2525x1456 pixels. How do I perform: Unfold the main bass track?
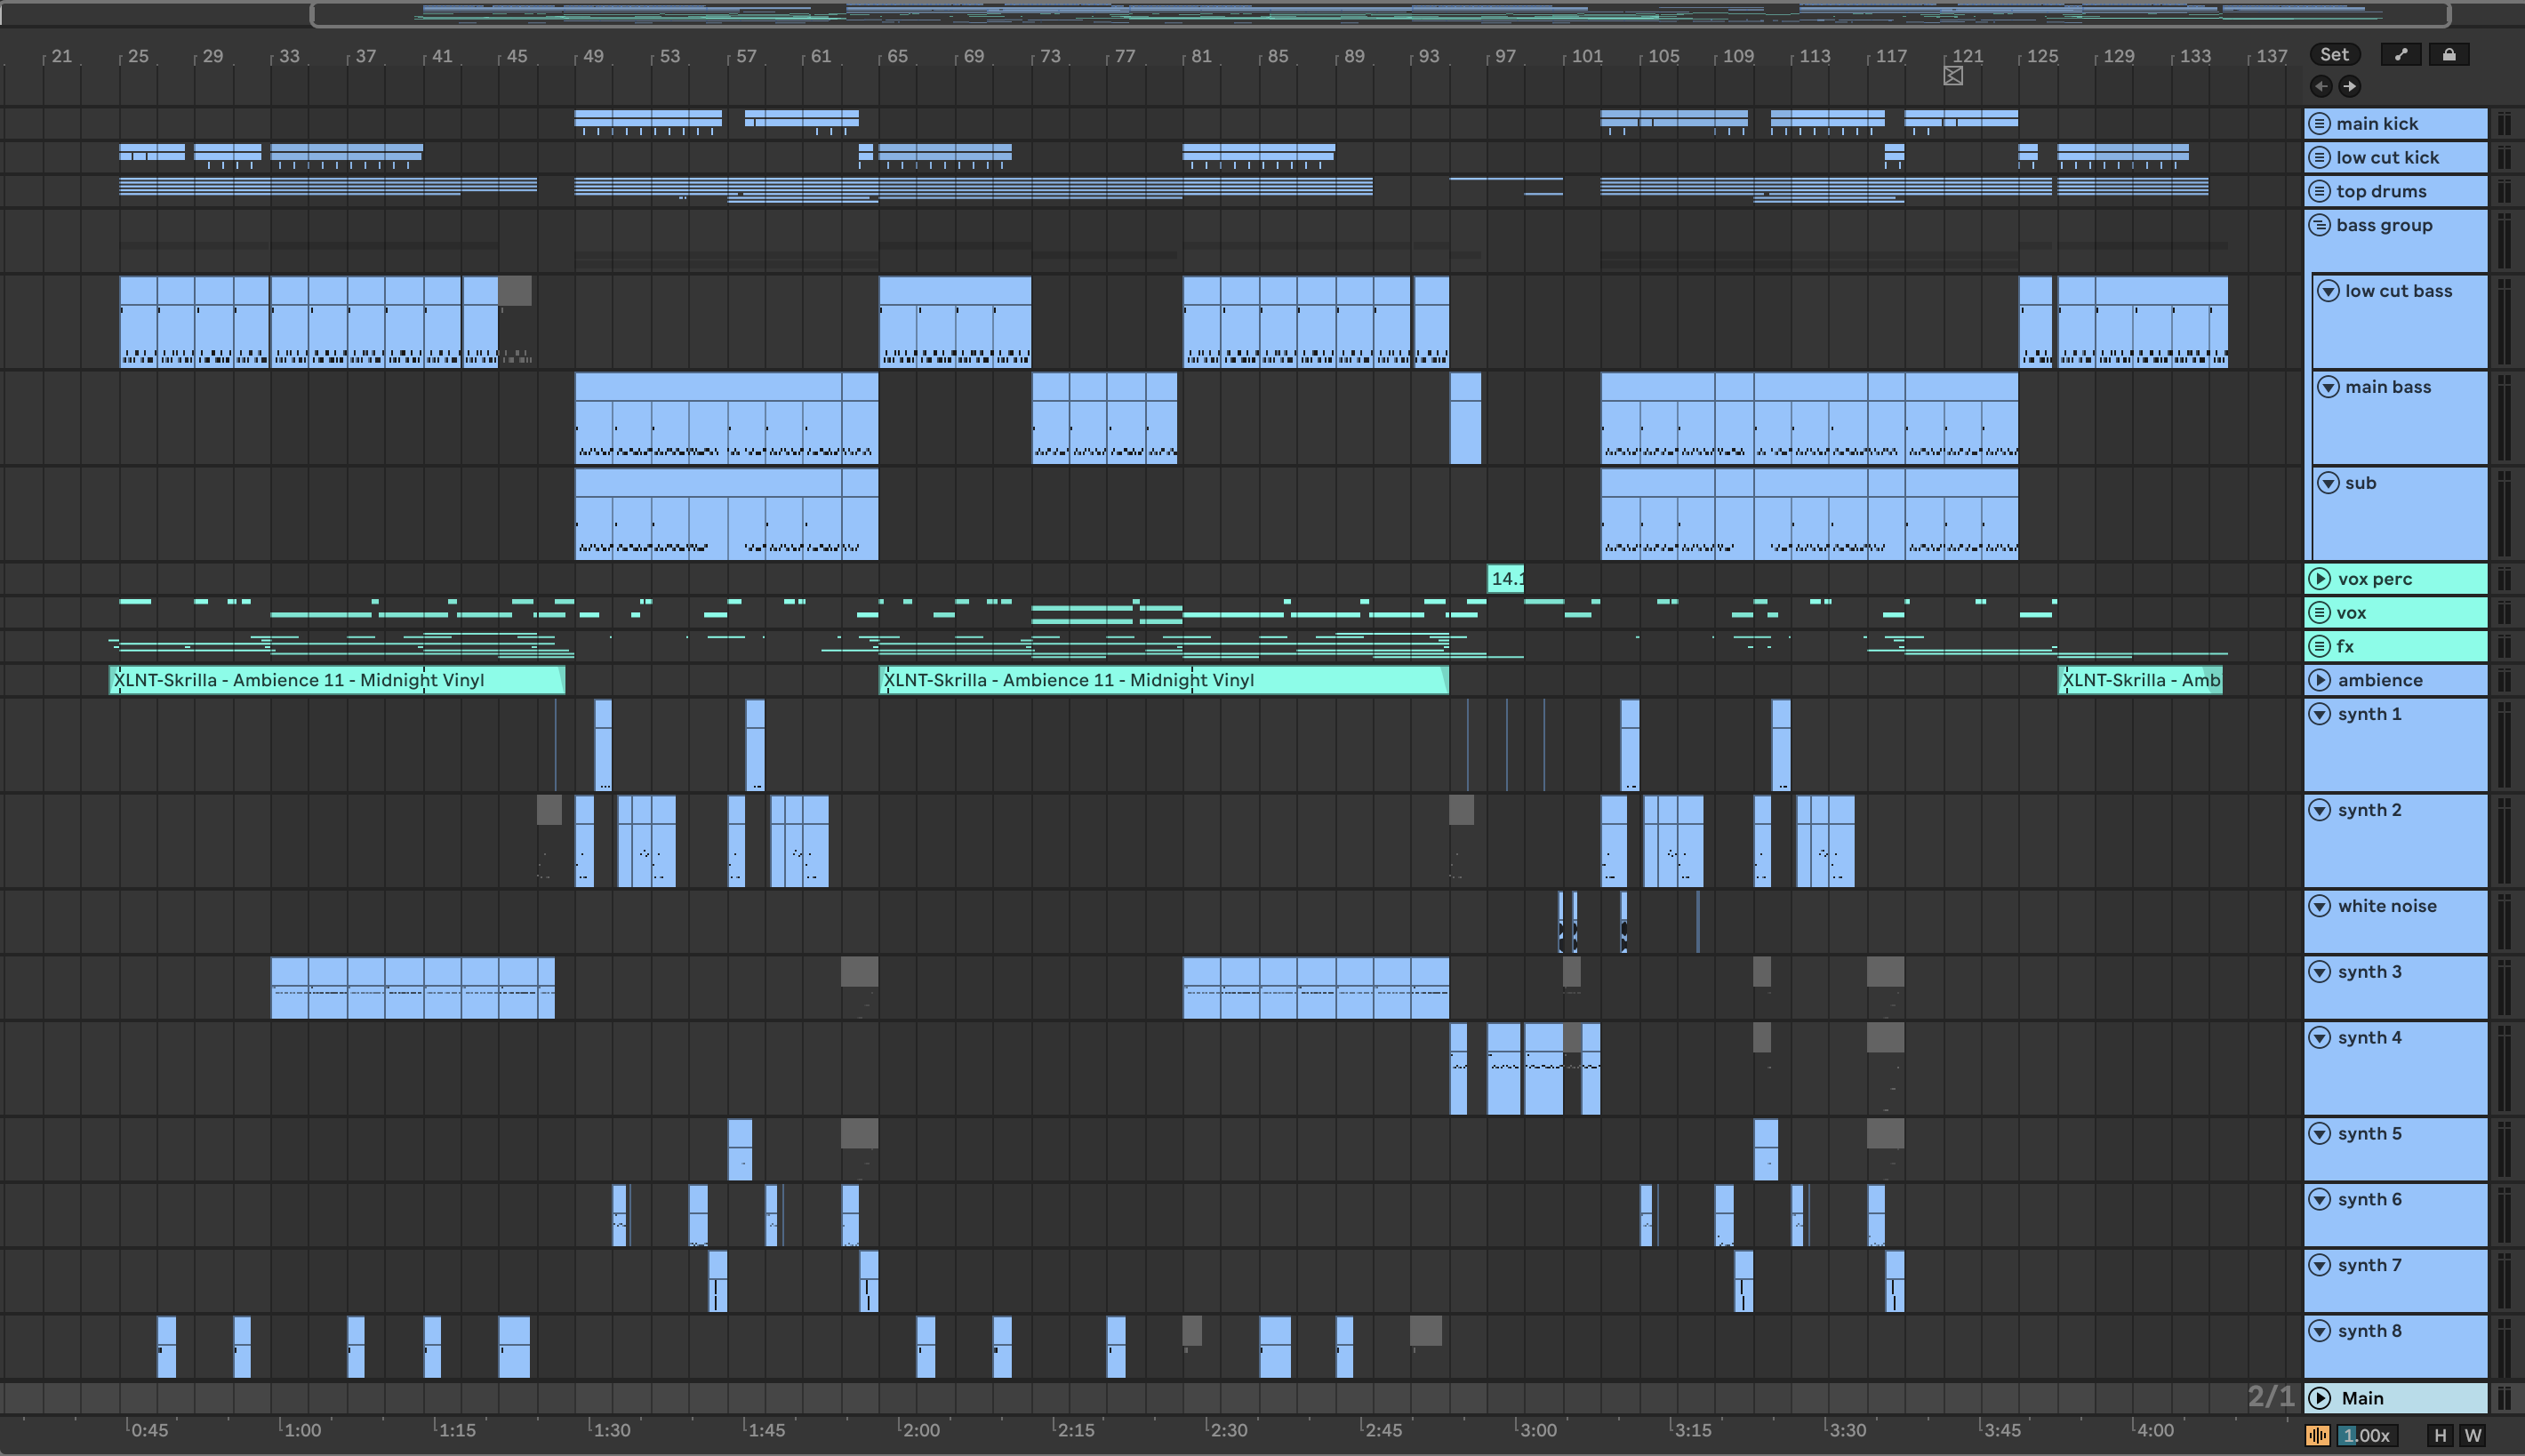pyautogui.click(x=2328, y=387)
